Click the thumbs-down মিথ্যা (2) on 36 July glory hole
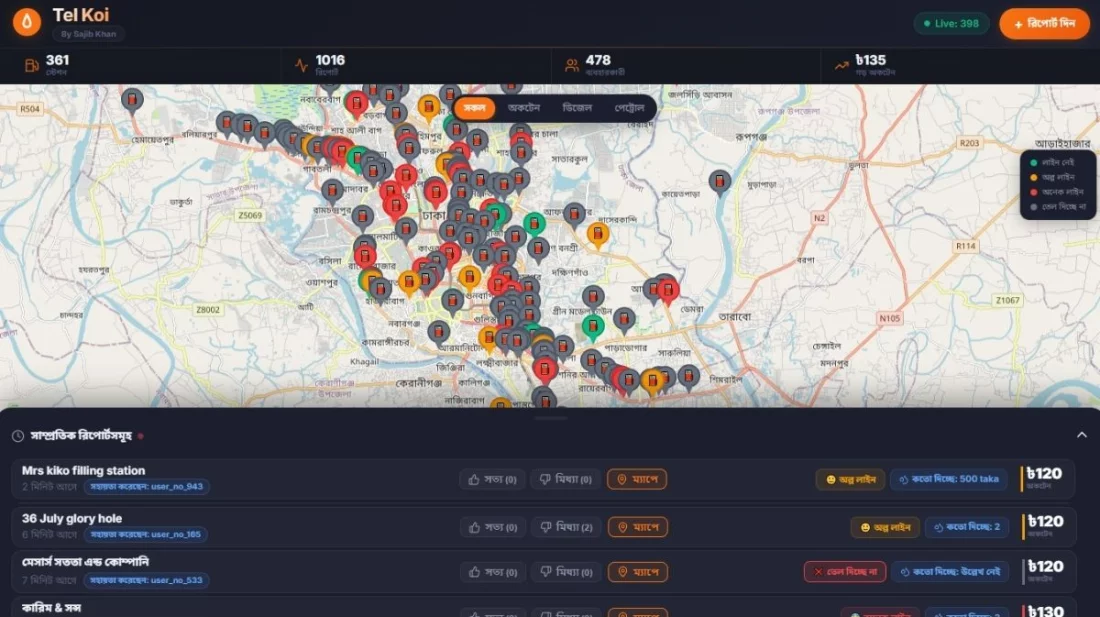This screenshot has height=617, width=1100. pyautogui.click(x=565, y=527)
